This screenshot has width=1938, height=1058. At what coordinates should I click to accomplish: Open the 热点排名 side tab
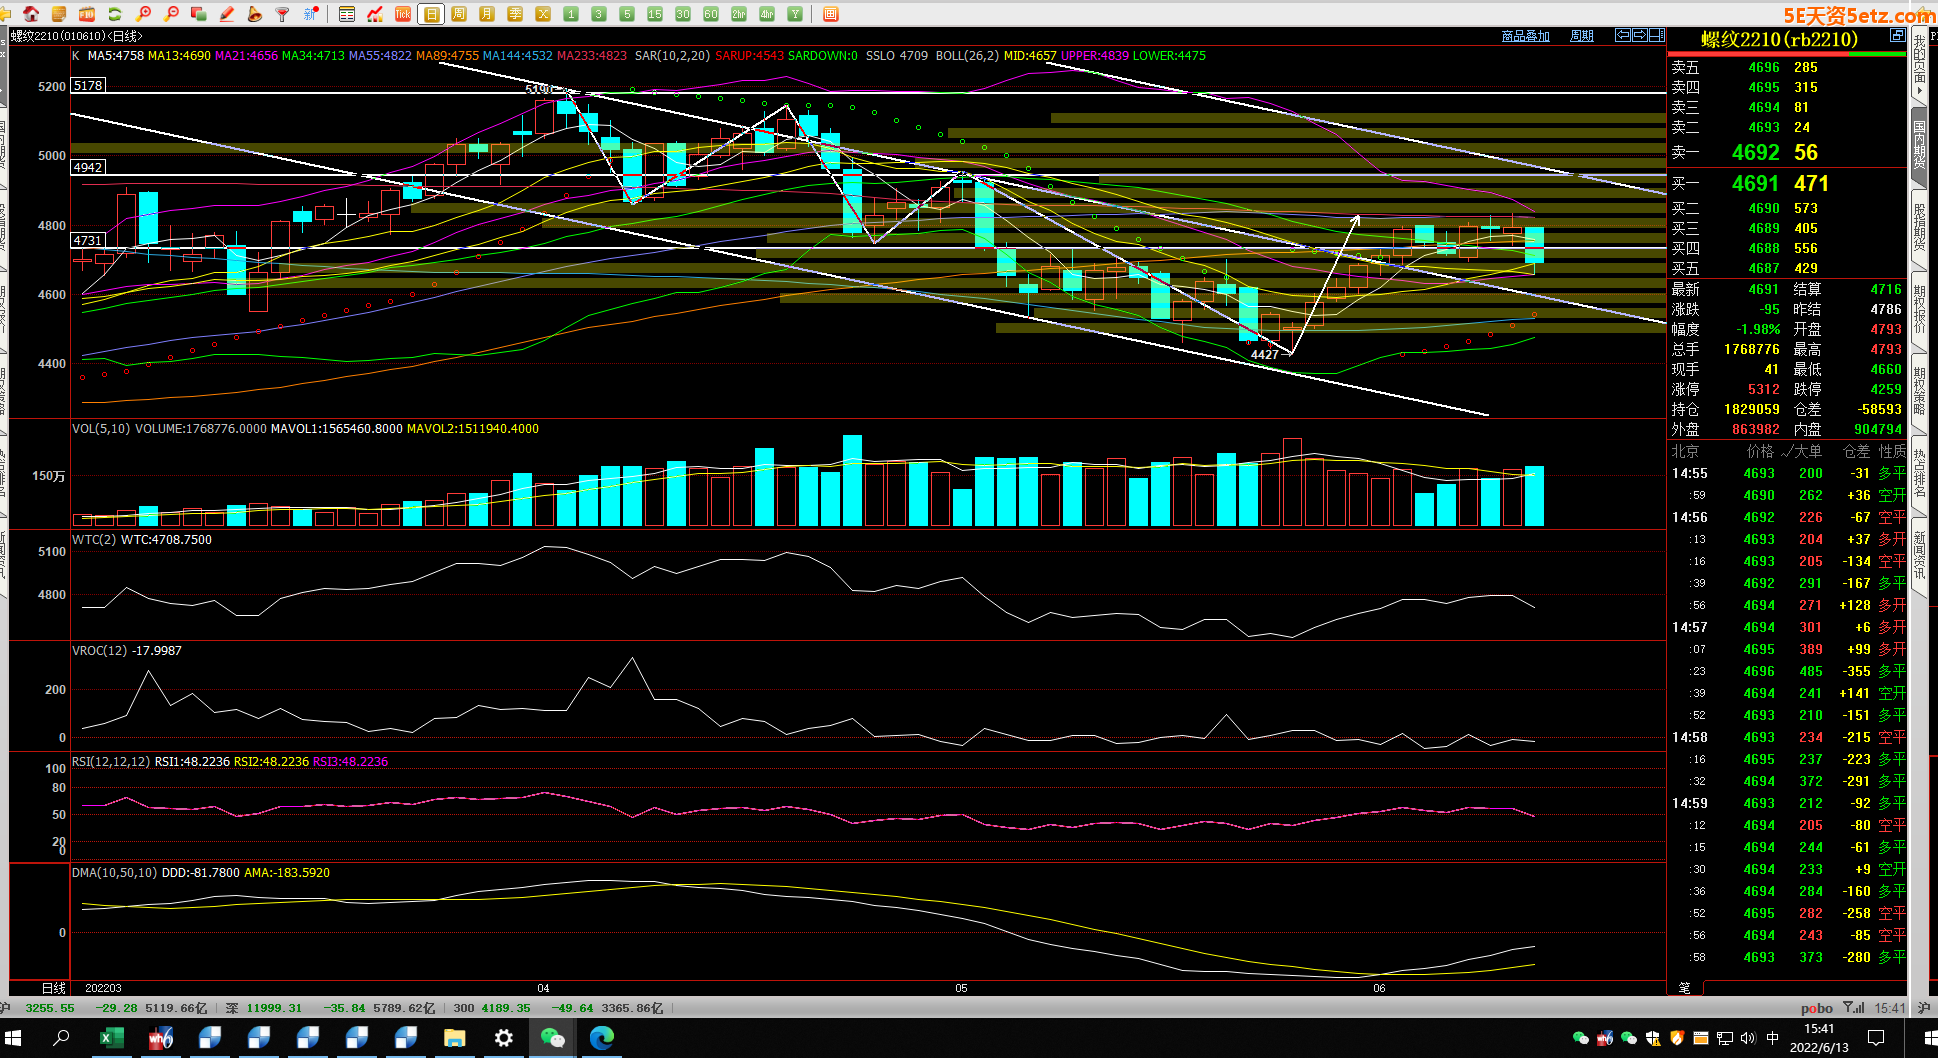(1919, 474)
